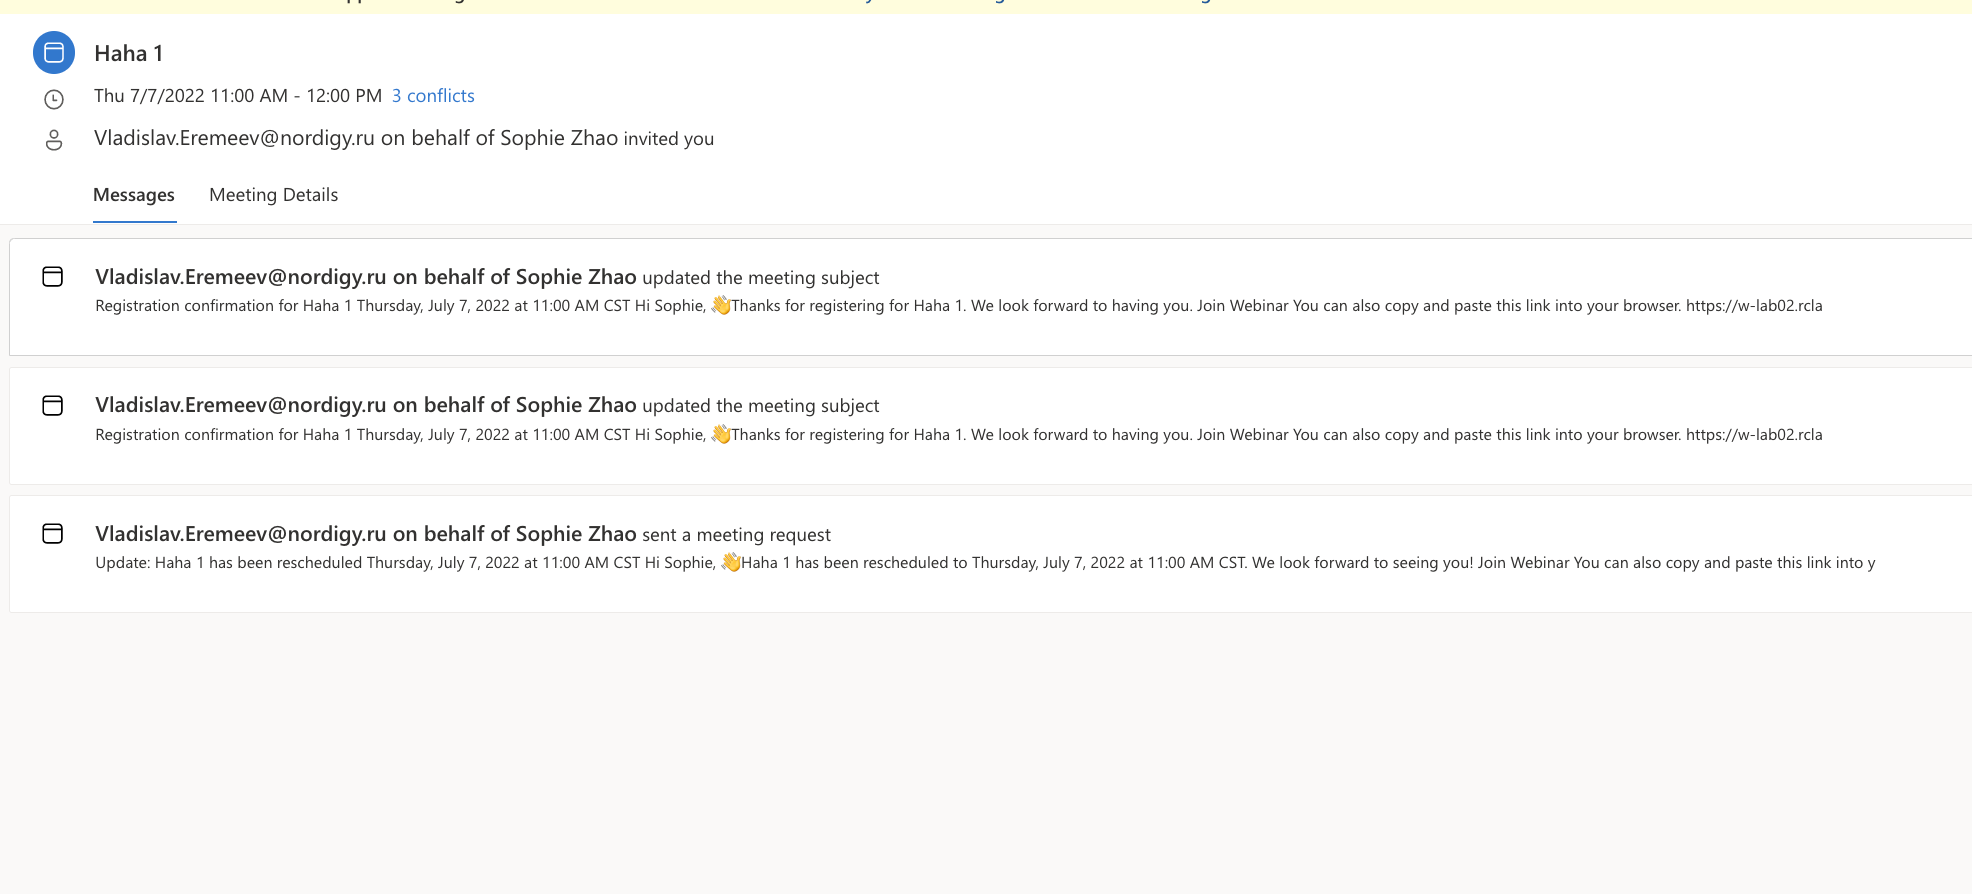Click the calendar icon on the meeting request message

tap(51, 533)
